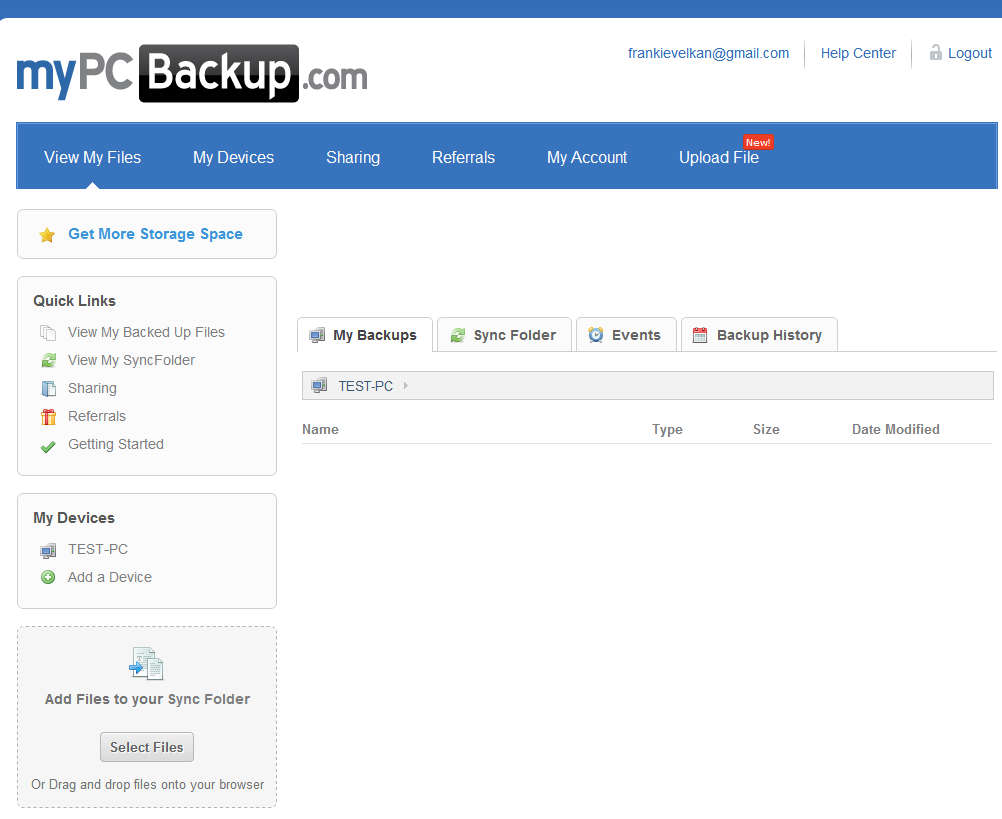Click the green plus icon for Add a Device
Screen dimensions: 1002x819
tap(48, 577)
